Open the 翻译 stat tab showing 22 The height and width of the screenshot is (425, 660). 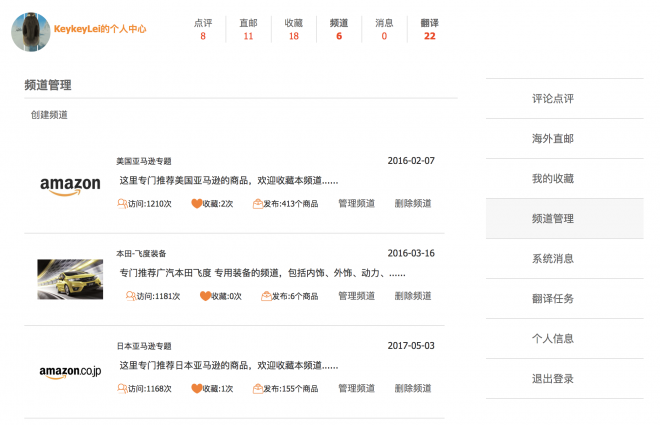429,29
